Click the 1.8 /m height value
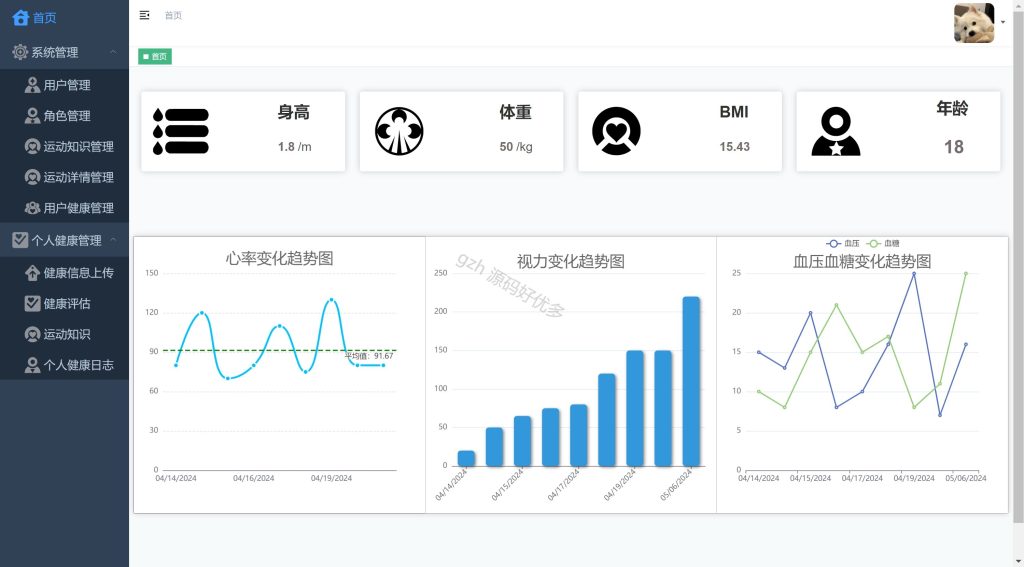 [x=295, y=147]
